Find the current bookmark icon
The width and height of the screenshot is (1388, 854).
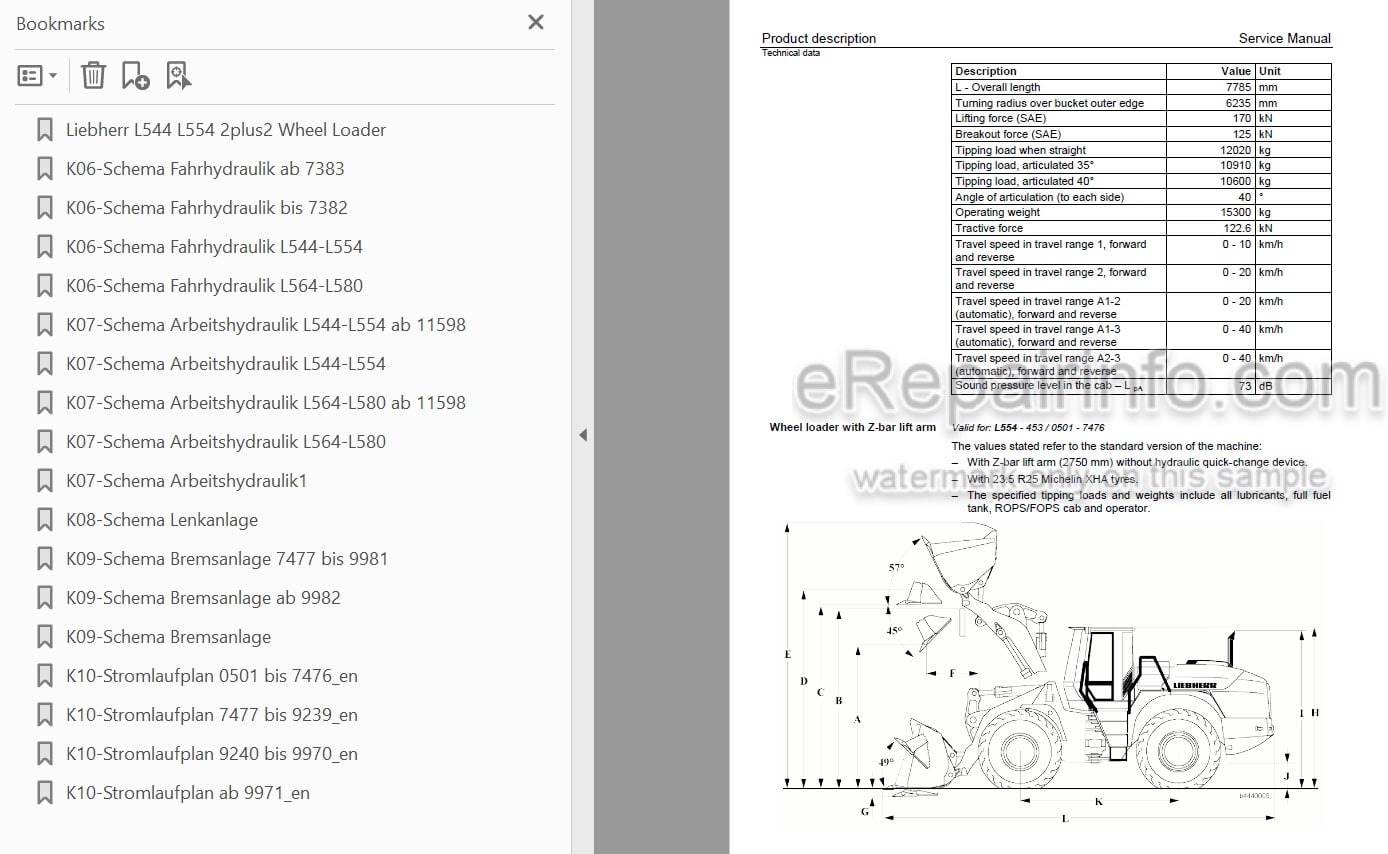pos(178,75)
